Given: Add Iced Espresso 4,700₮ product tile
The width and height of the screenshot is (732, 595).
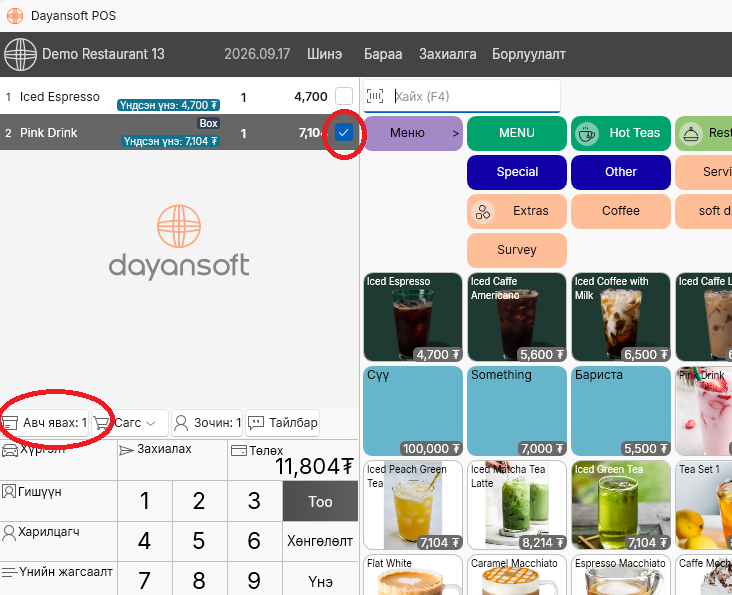Looking at the screenshot, I should tap(413, 317).
